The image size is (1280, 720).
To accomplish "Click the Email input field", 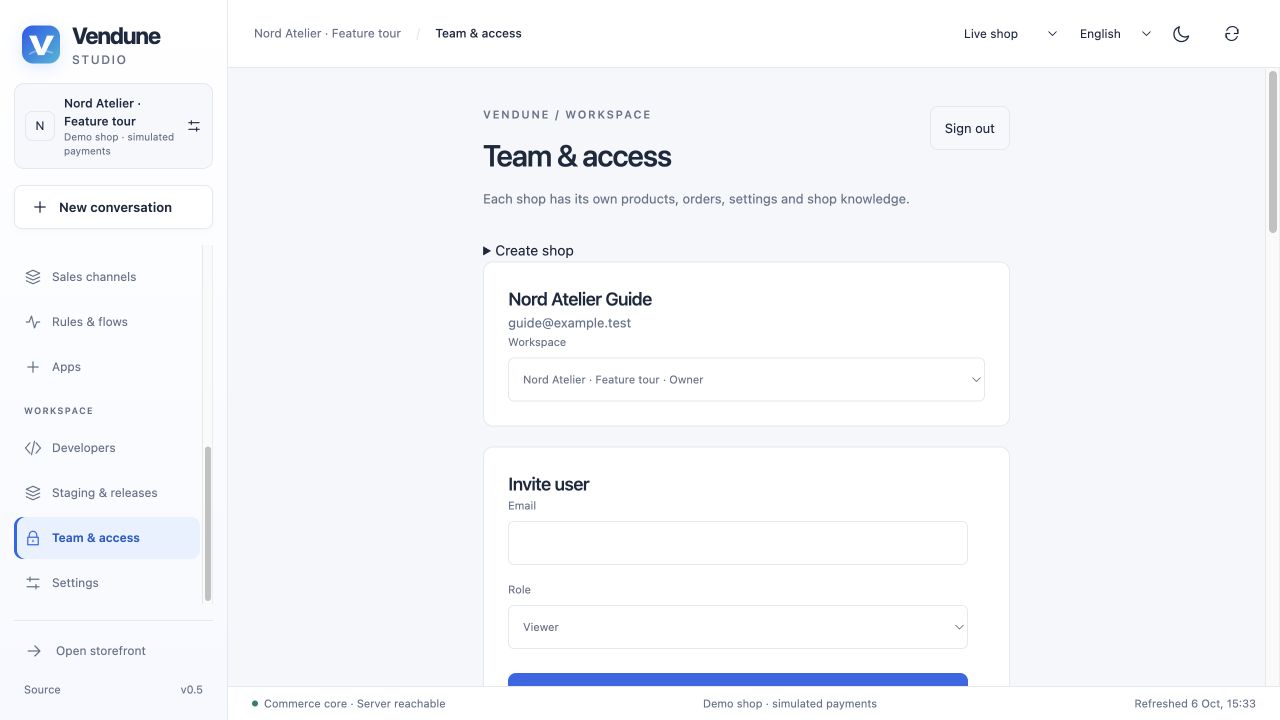I will coord(738,543).
